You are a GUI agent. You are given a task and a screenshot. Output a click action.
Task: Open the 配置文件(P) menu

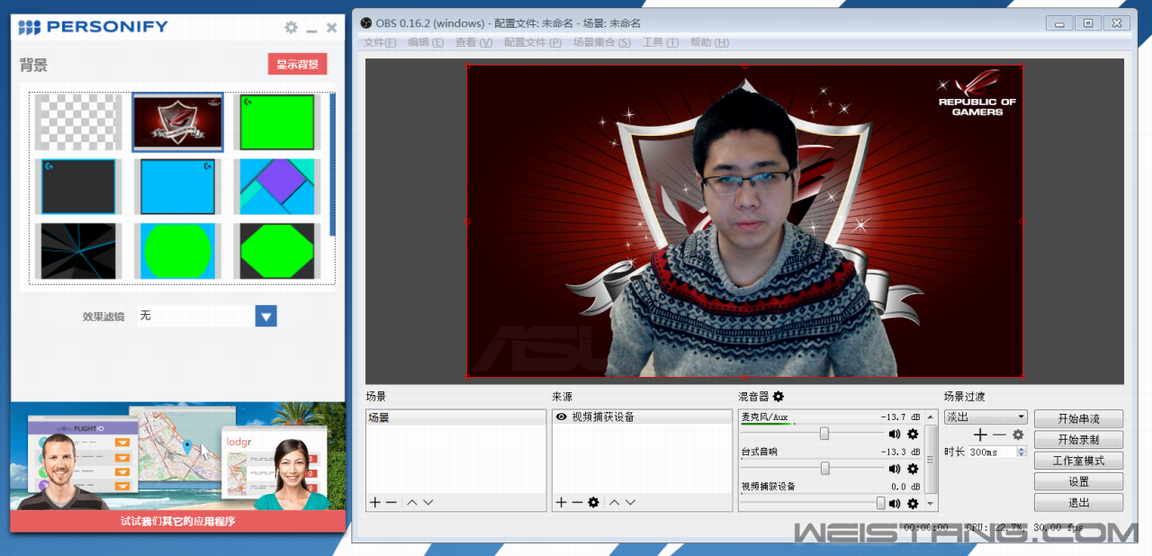point(533,43)
